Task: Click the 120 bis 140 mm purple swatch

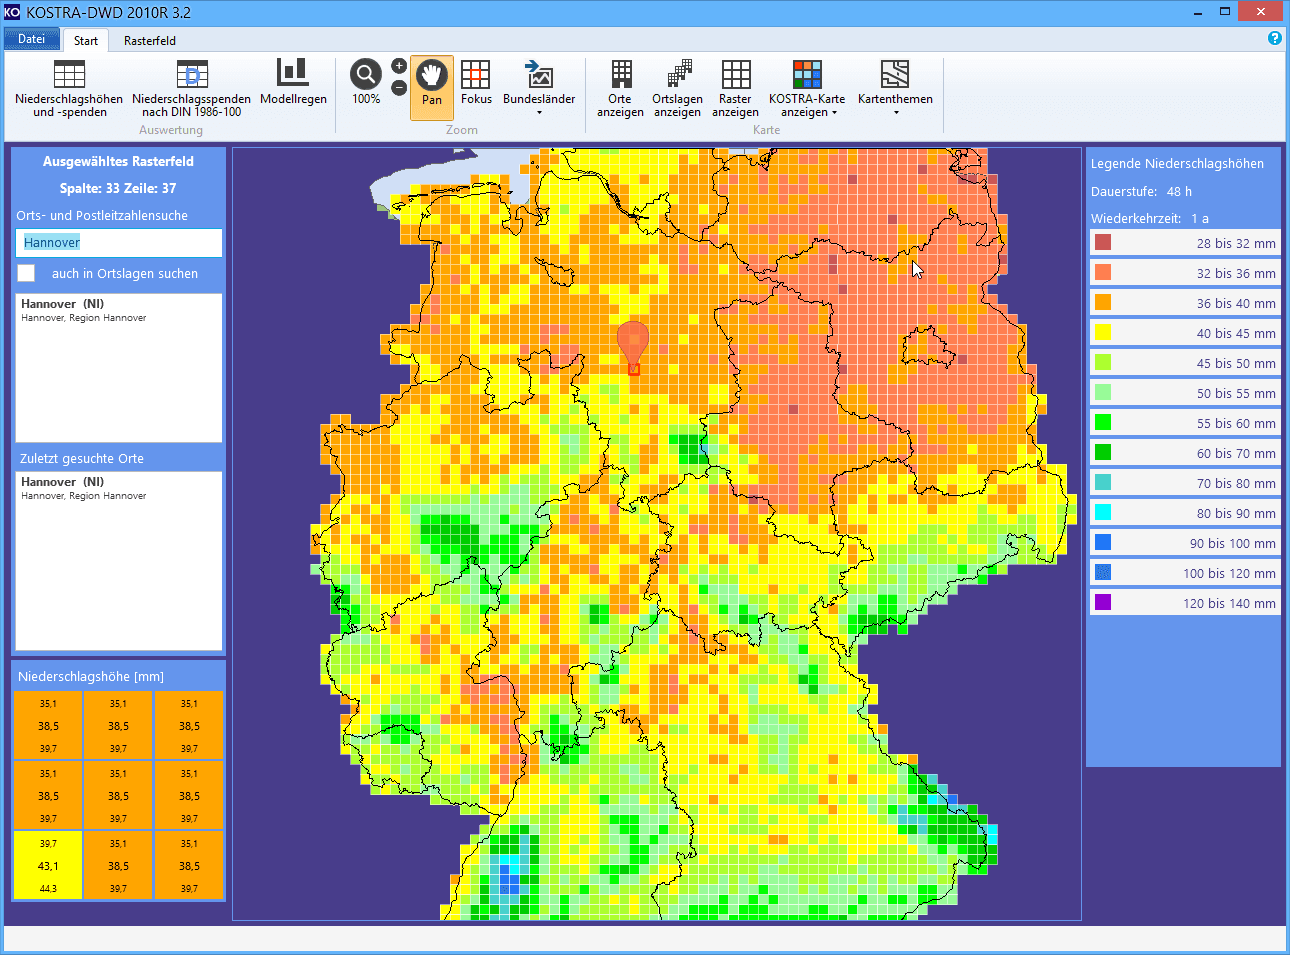Action: [1103, 602]
